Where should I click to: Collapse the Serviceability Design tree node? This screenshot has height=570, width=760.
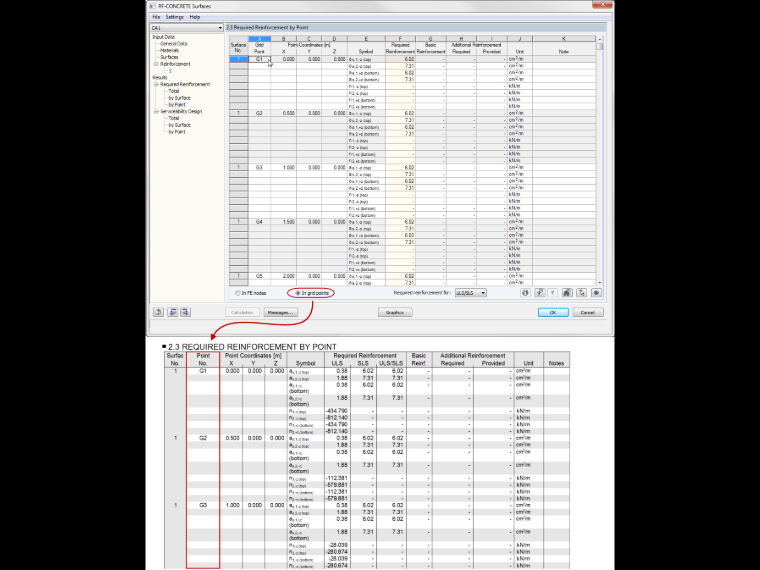156,111
